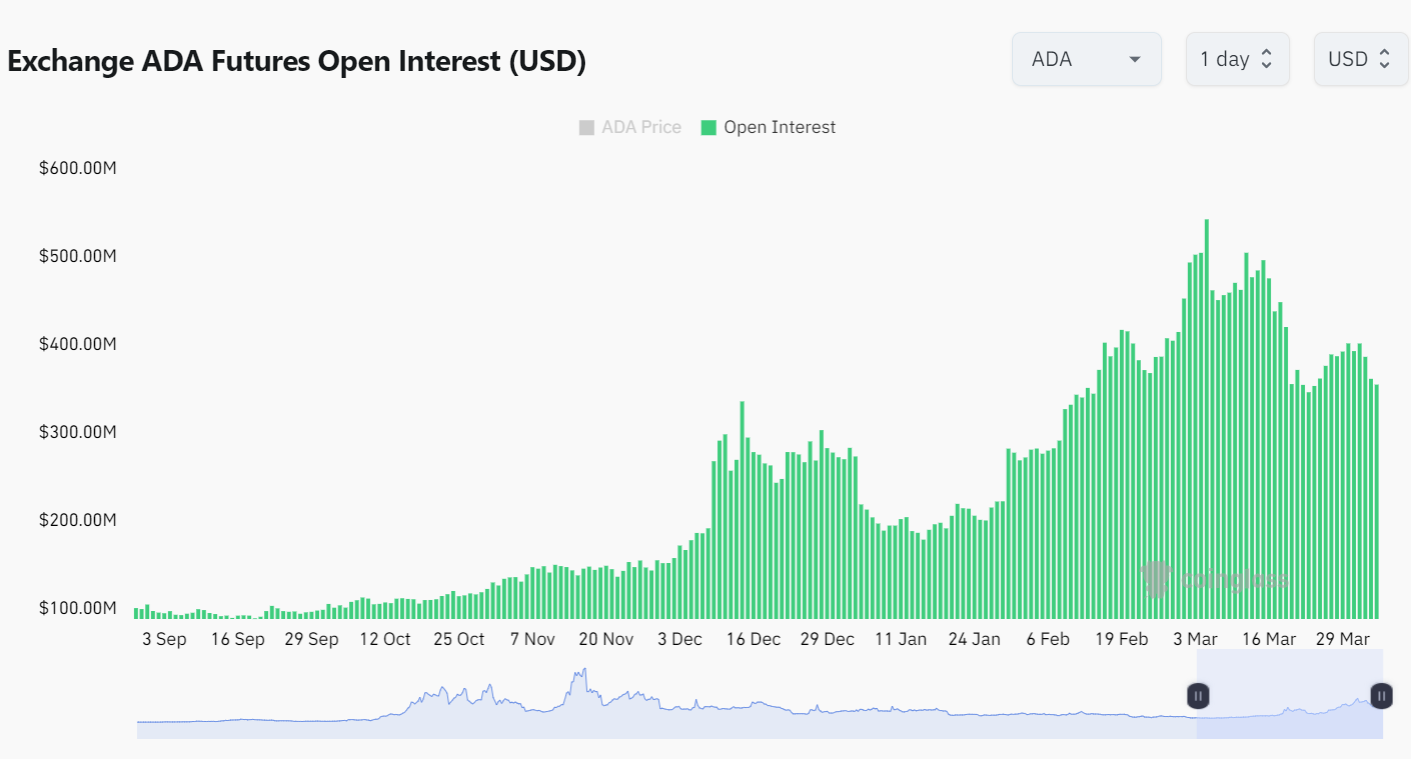Click the peak bar near 16 Dec
Viewport: 1411px width, 759px height.
coord(742,510)
